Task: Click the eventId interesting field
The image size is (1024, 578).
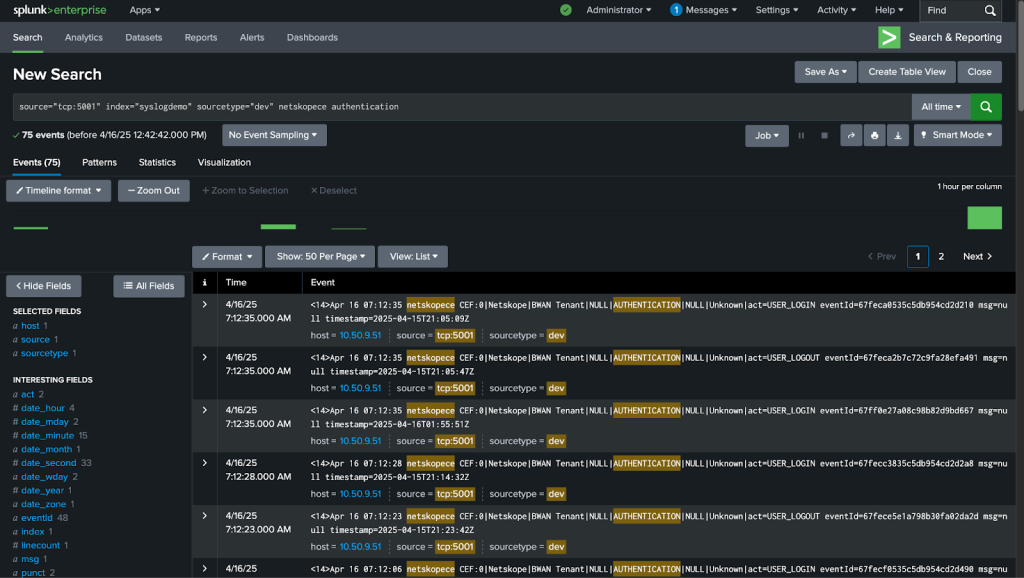Action: pyautogui.click(x=37, y=518)
